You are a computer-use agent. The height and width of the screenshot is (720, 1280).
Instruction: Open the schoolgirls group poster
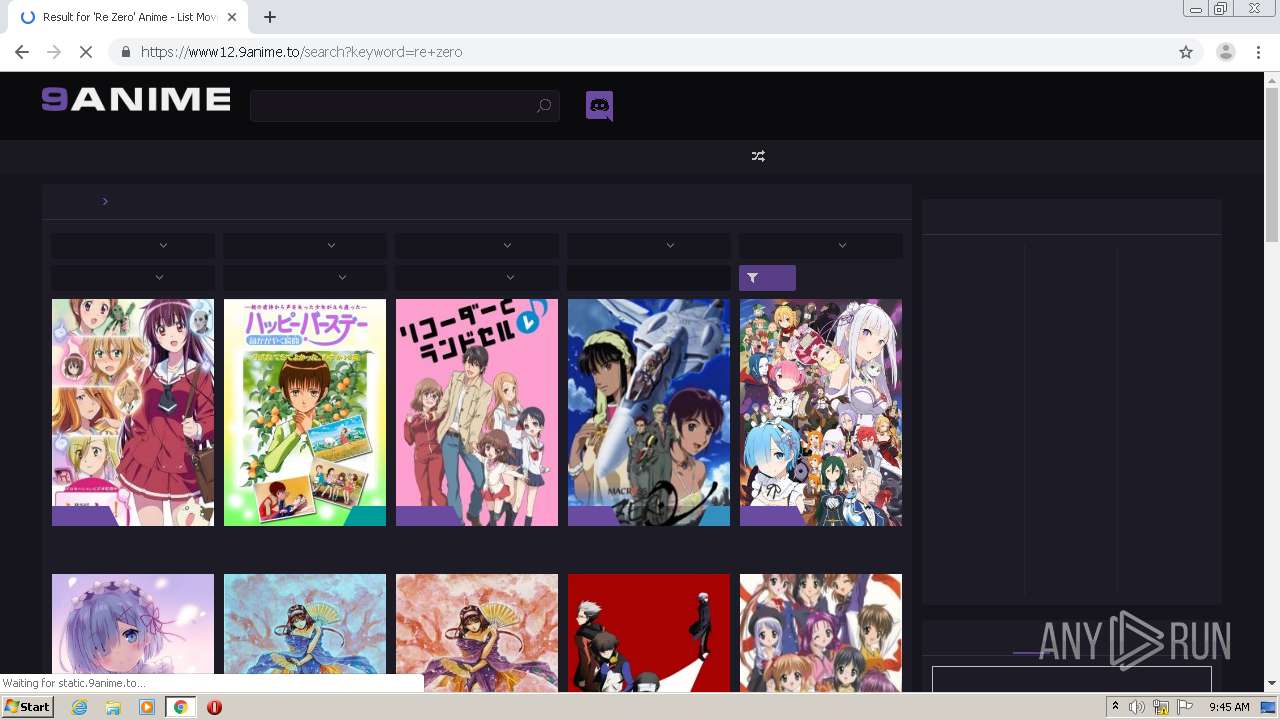tap(821, 633)
